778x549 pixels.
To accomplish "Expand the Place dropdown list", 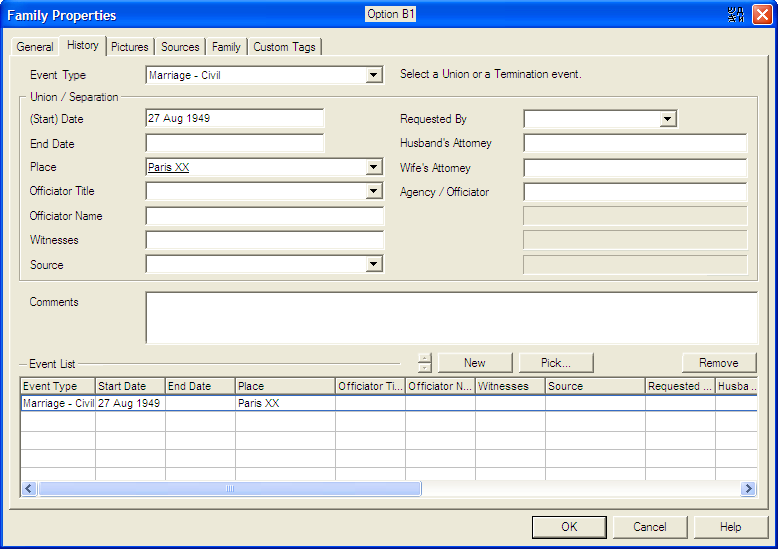I will tap(374, 167).
